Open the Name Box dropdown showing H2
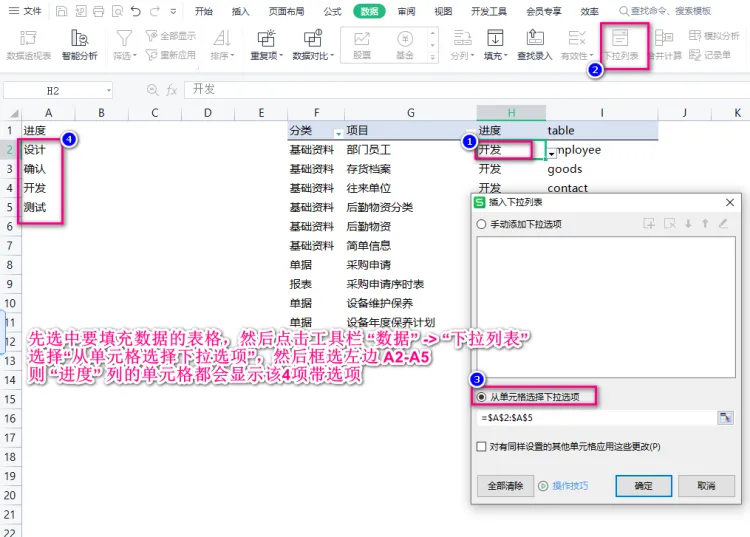The height and width of the screenshot is (537, 750). [x=109, y=90]
